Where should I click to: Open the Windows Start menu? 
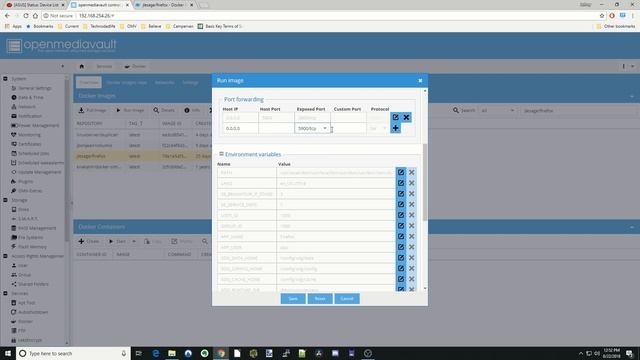(x=8, y=353)
